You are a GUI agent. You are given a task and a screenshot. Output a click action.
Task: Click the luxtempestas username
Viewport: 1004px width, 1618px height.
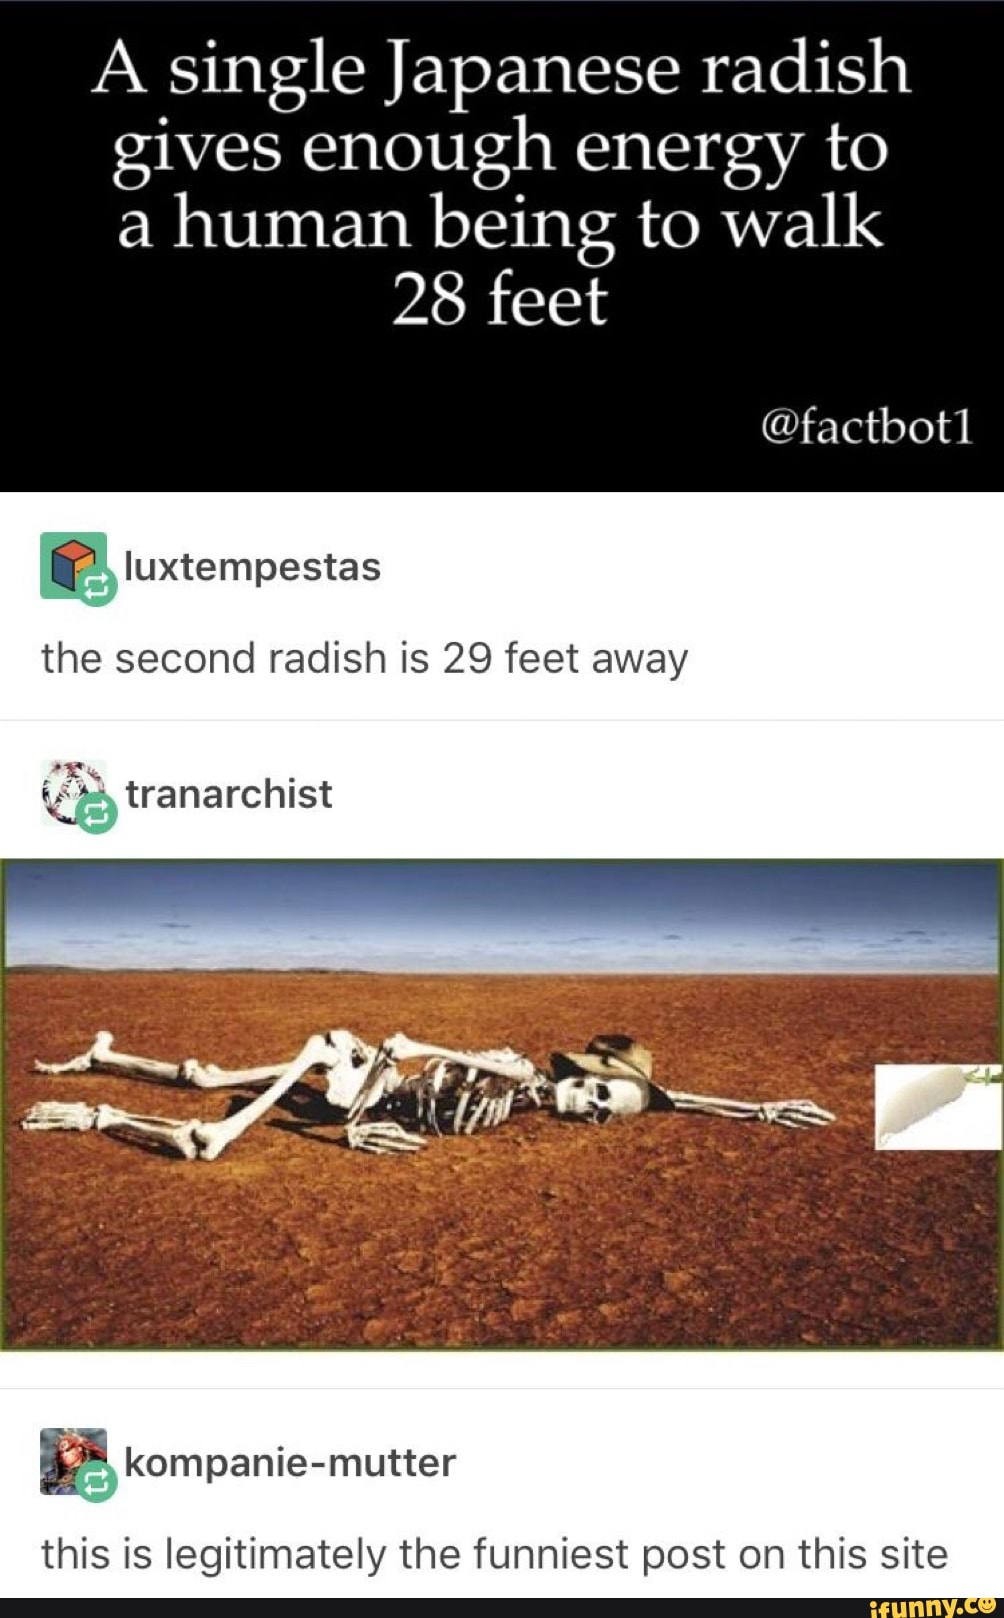pyautogui.click(x=253, y=567)
